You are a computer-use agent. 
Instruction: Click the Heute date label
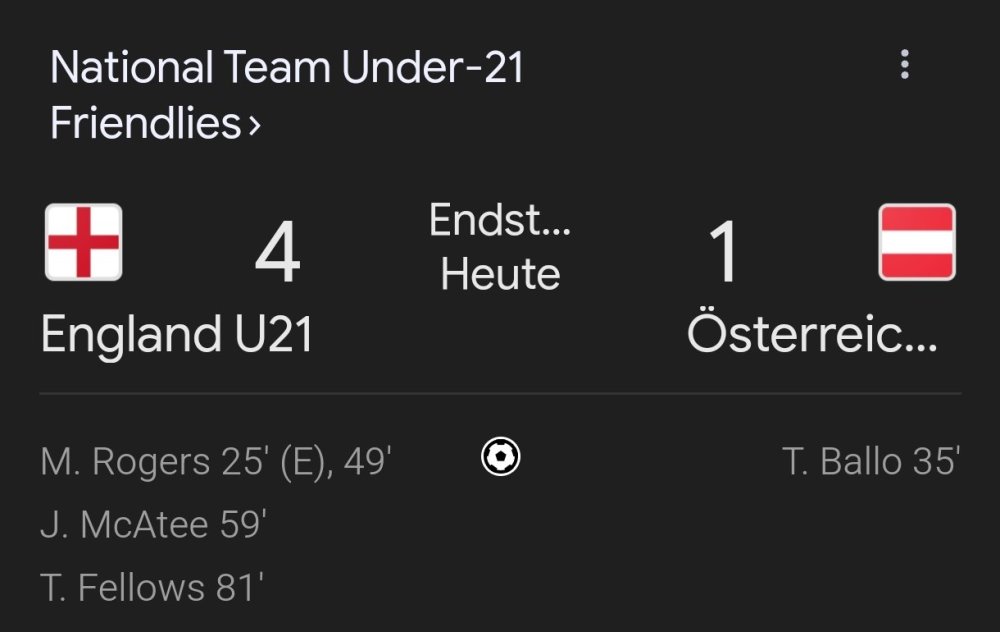point(500,274)
